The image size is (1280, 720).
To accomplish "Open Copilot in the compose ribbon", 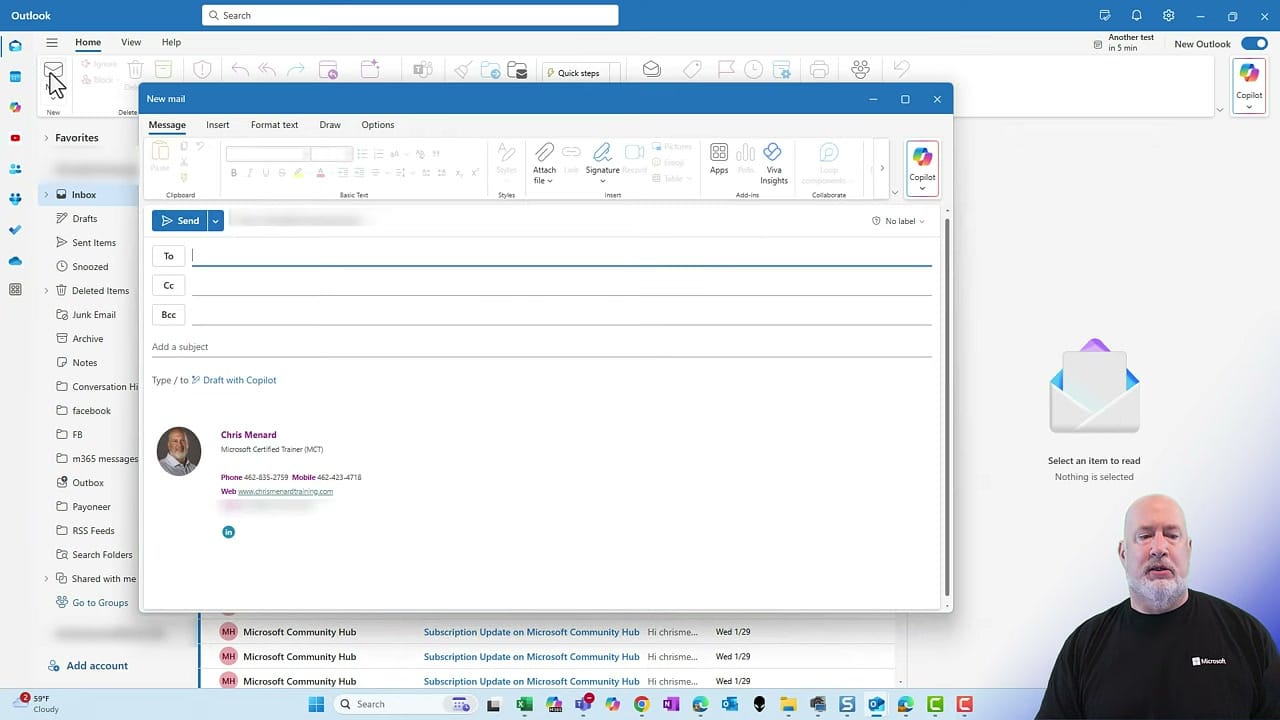I will tap(921, 162).
